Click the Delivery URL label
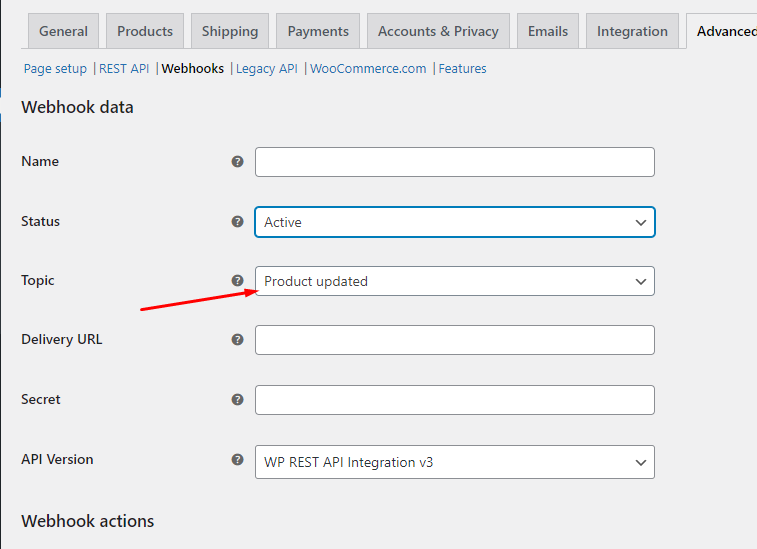757x549 pixels. tap(62, 339)
